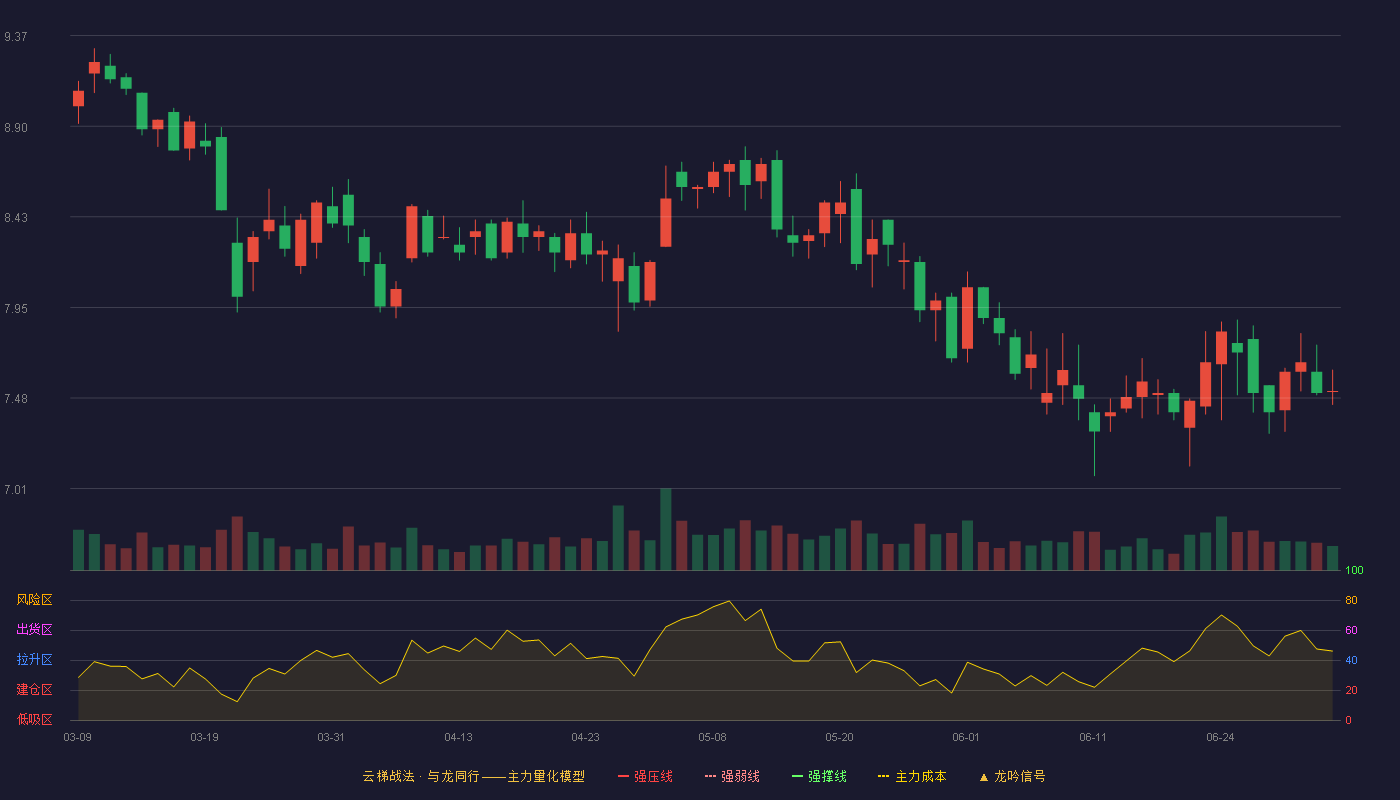Toggle the 强撑线 legend entry
This screenshot has height=800, width=1400.
(x=819, y=776)
